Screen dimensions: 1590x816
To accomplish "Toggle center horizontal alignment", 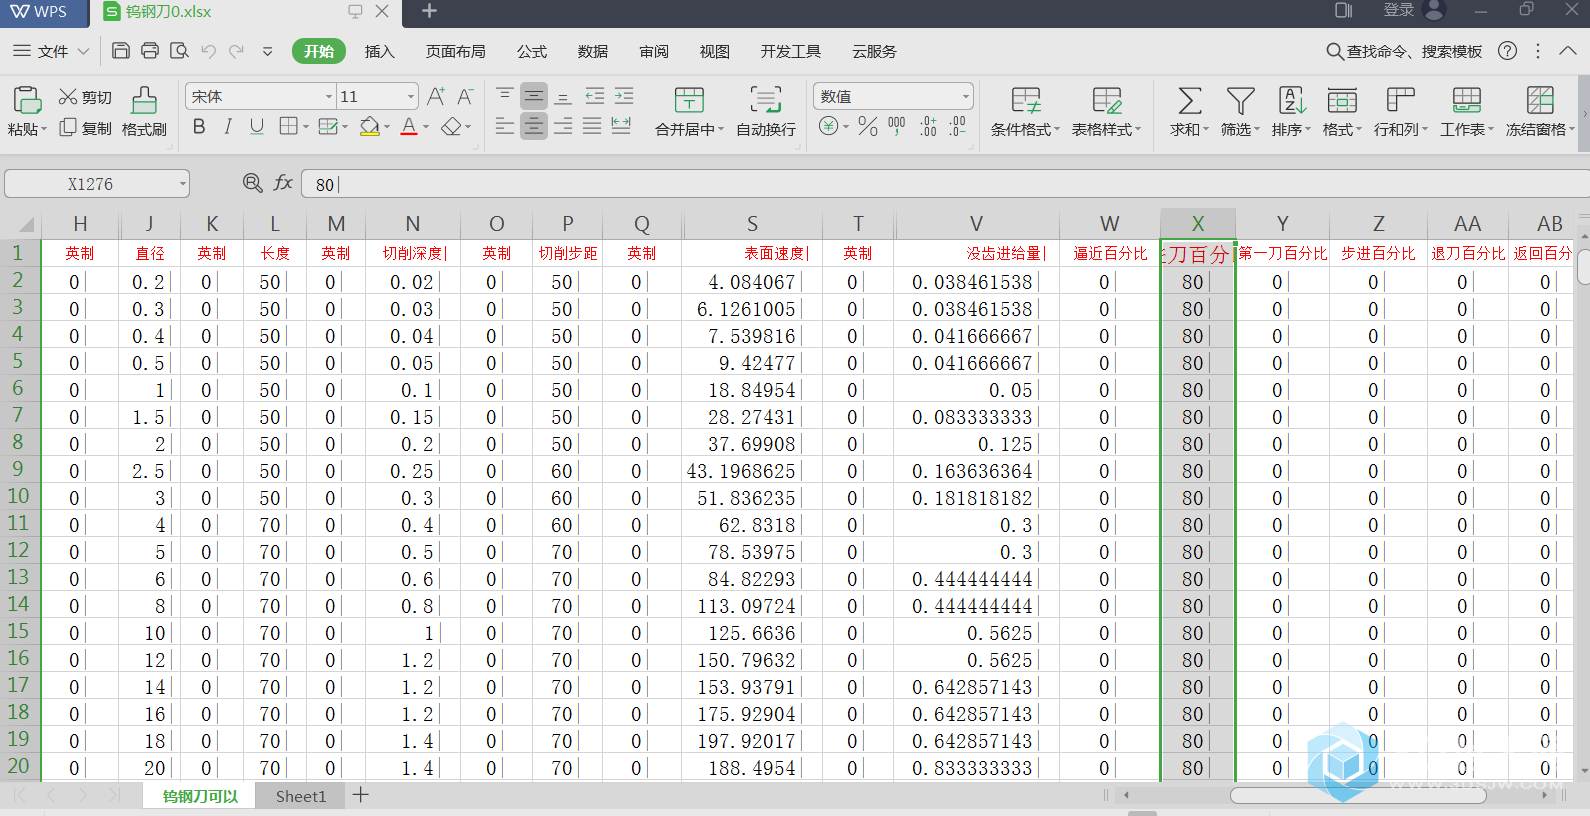I will (534, 126).
